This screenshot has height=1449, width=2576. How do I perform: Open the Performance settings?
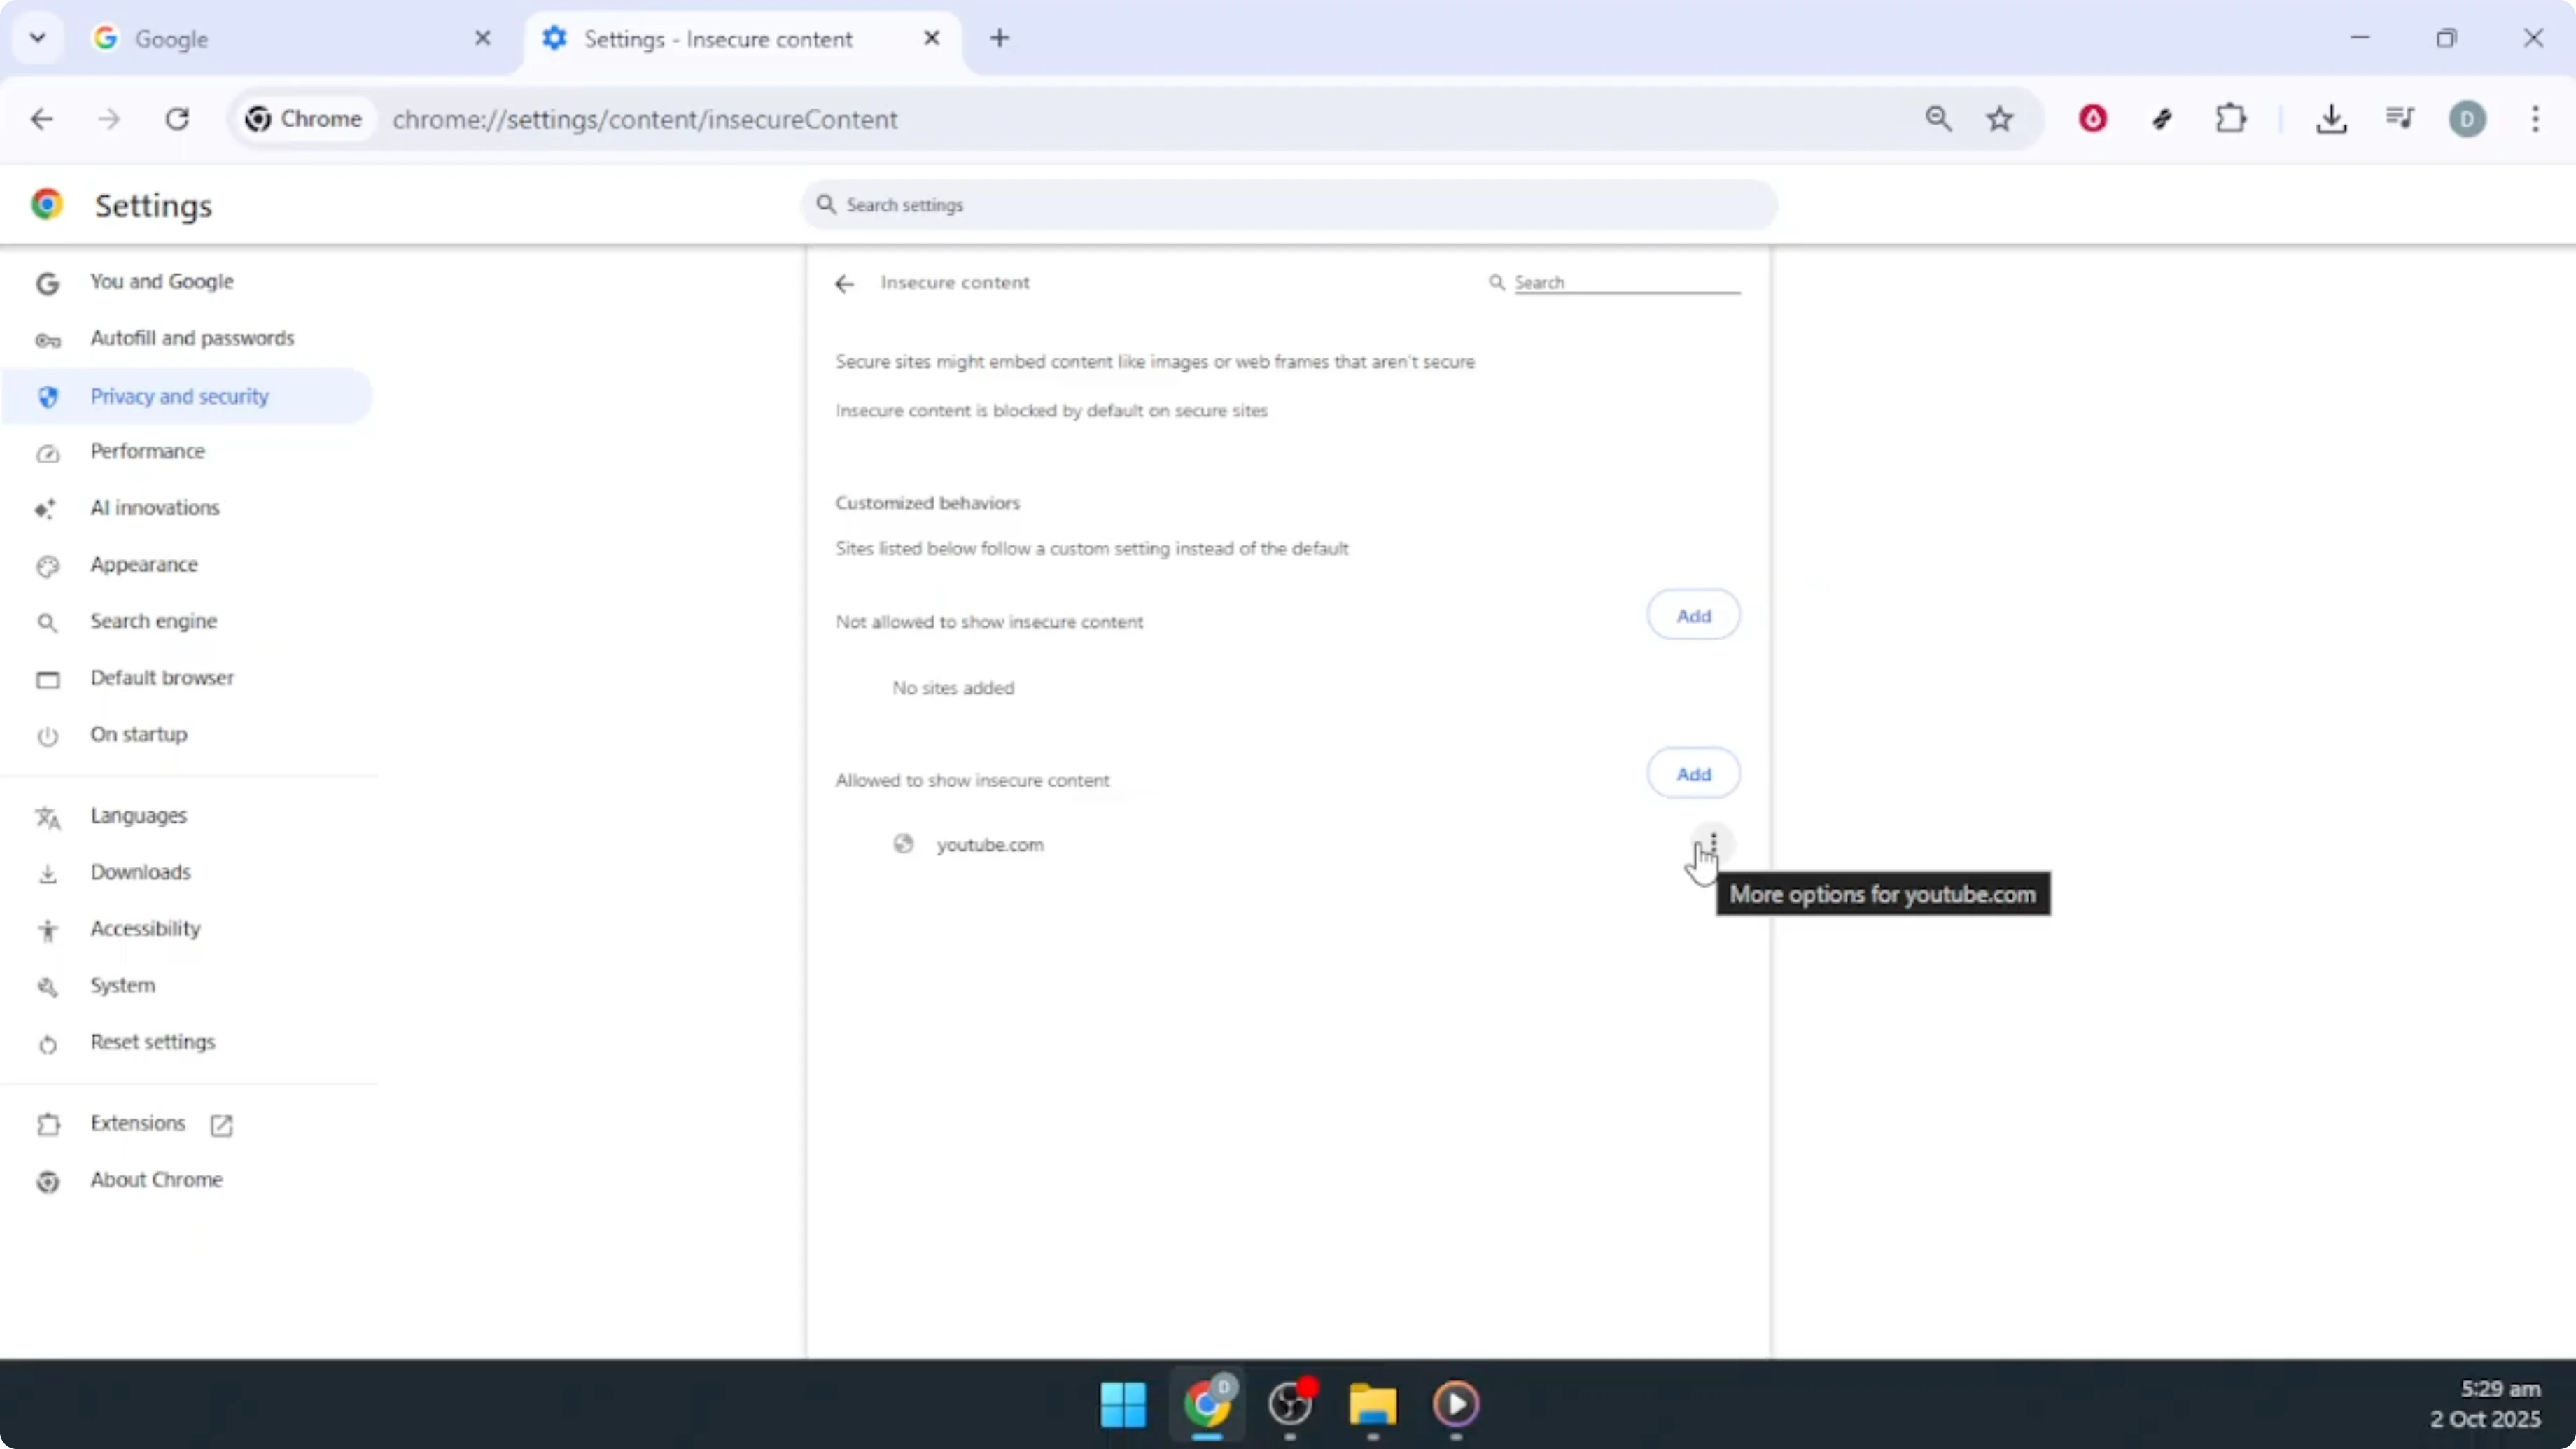[146, 451]
